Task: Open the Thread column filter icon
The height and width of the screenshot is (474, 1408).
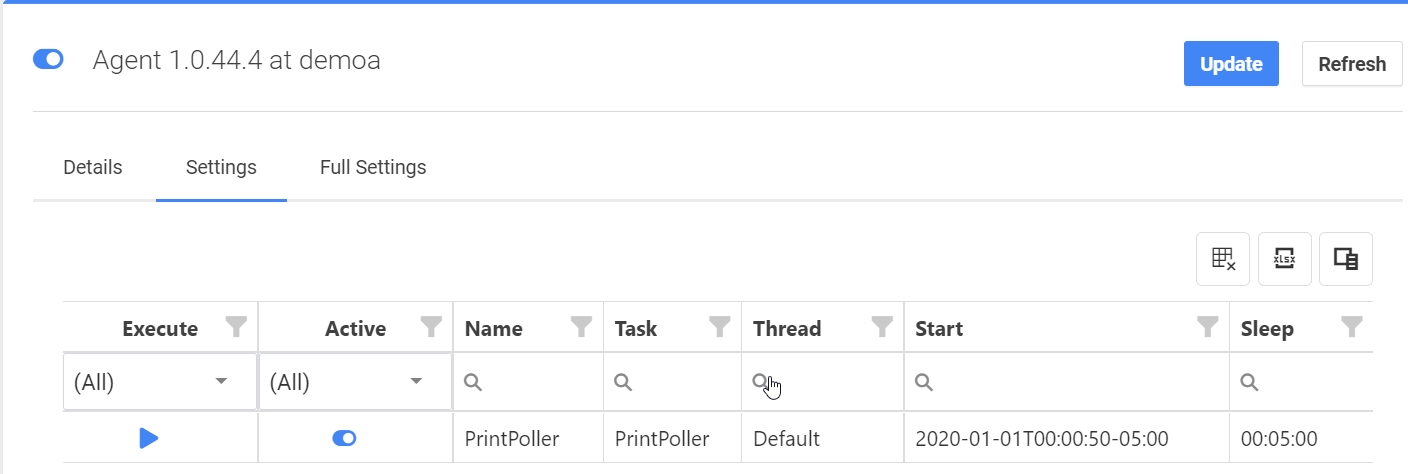Action: (x=882, y=327)
